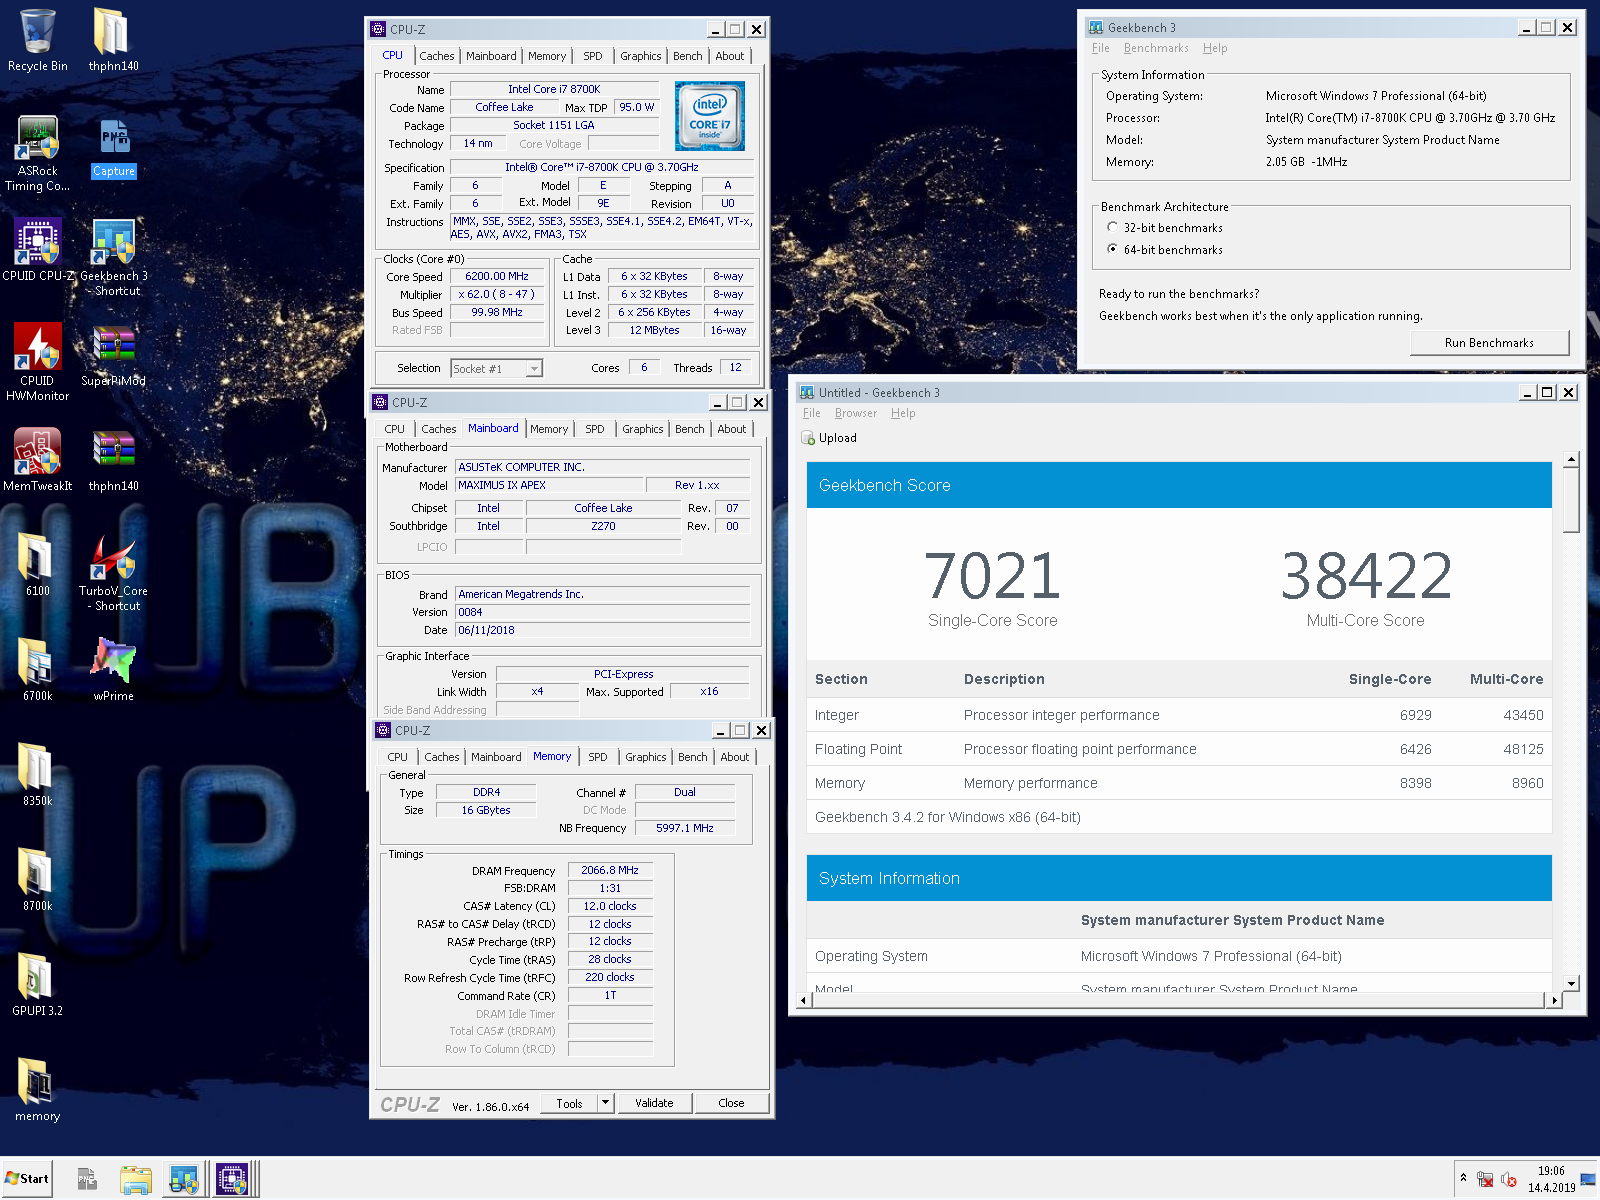This screenshot has height=1200, width=1600.
Task: Click the MAXIMUS IX APEX model field
Action: click(547, 485)
